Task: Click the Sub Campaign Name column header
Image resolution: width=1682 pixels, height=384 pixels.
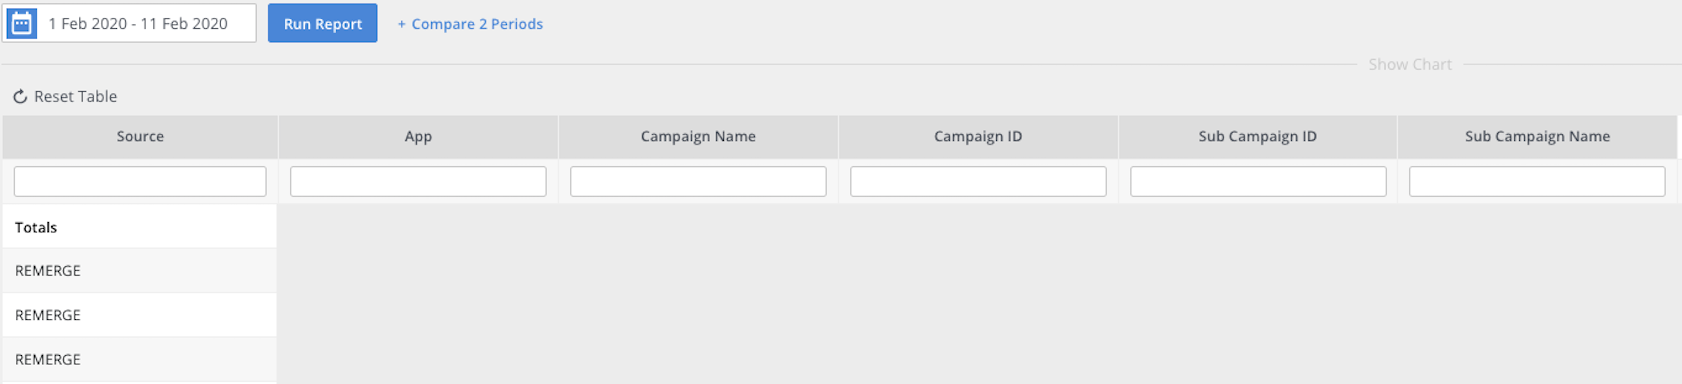Action: (1537, 136)
